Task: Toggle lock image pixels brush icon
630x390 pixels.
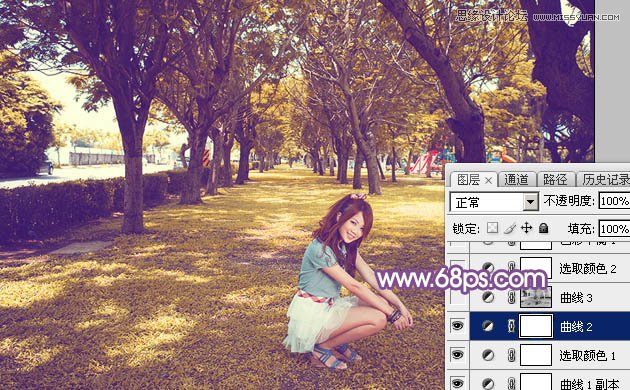Action: 509,229
